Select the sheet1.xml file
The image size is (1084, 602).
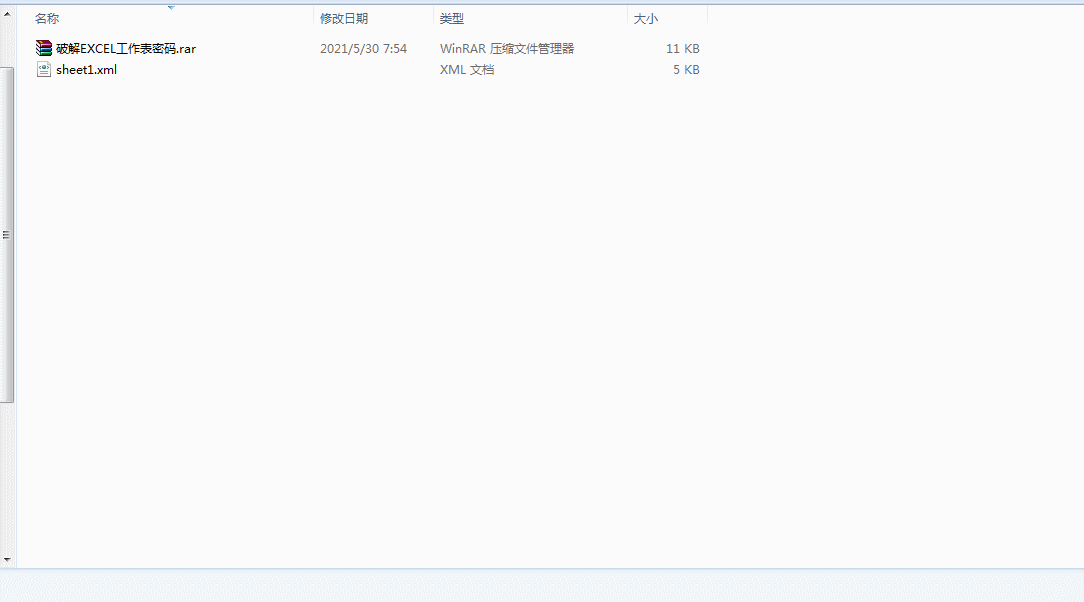pos(86,69)
